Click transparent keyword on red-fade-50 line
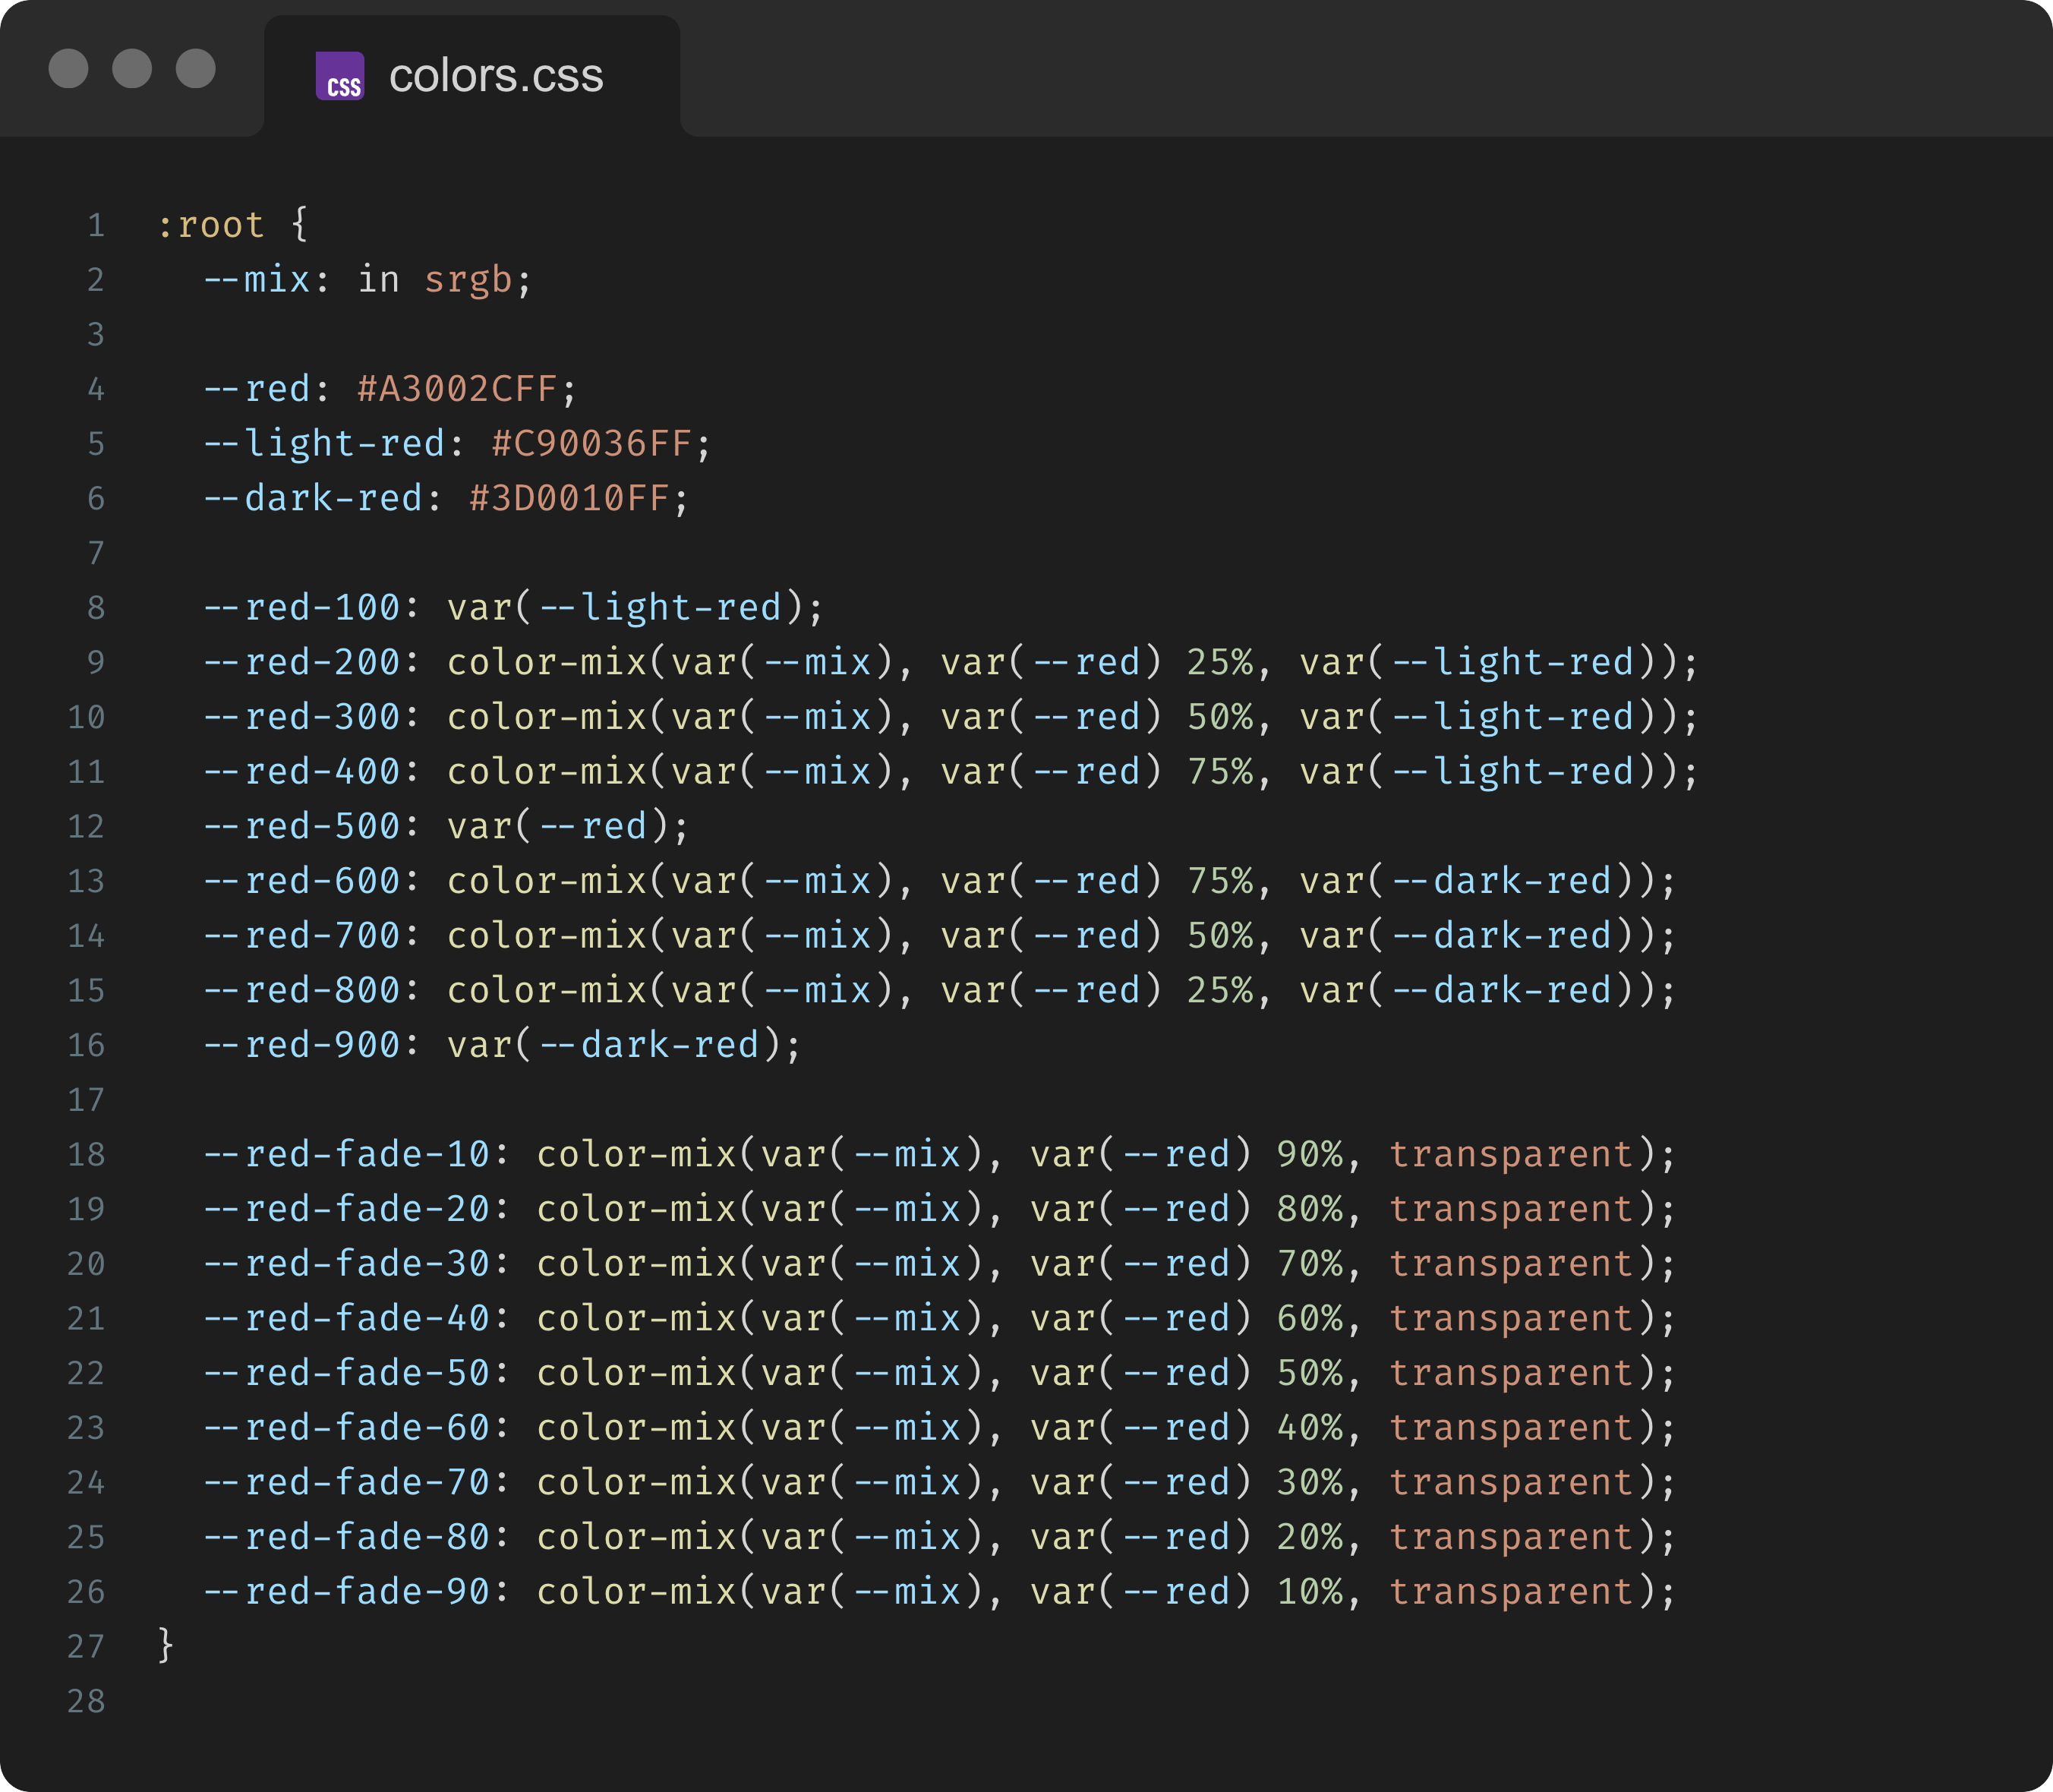Screen dimensions: 2053x1792 [x=1511, y=1373]
